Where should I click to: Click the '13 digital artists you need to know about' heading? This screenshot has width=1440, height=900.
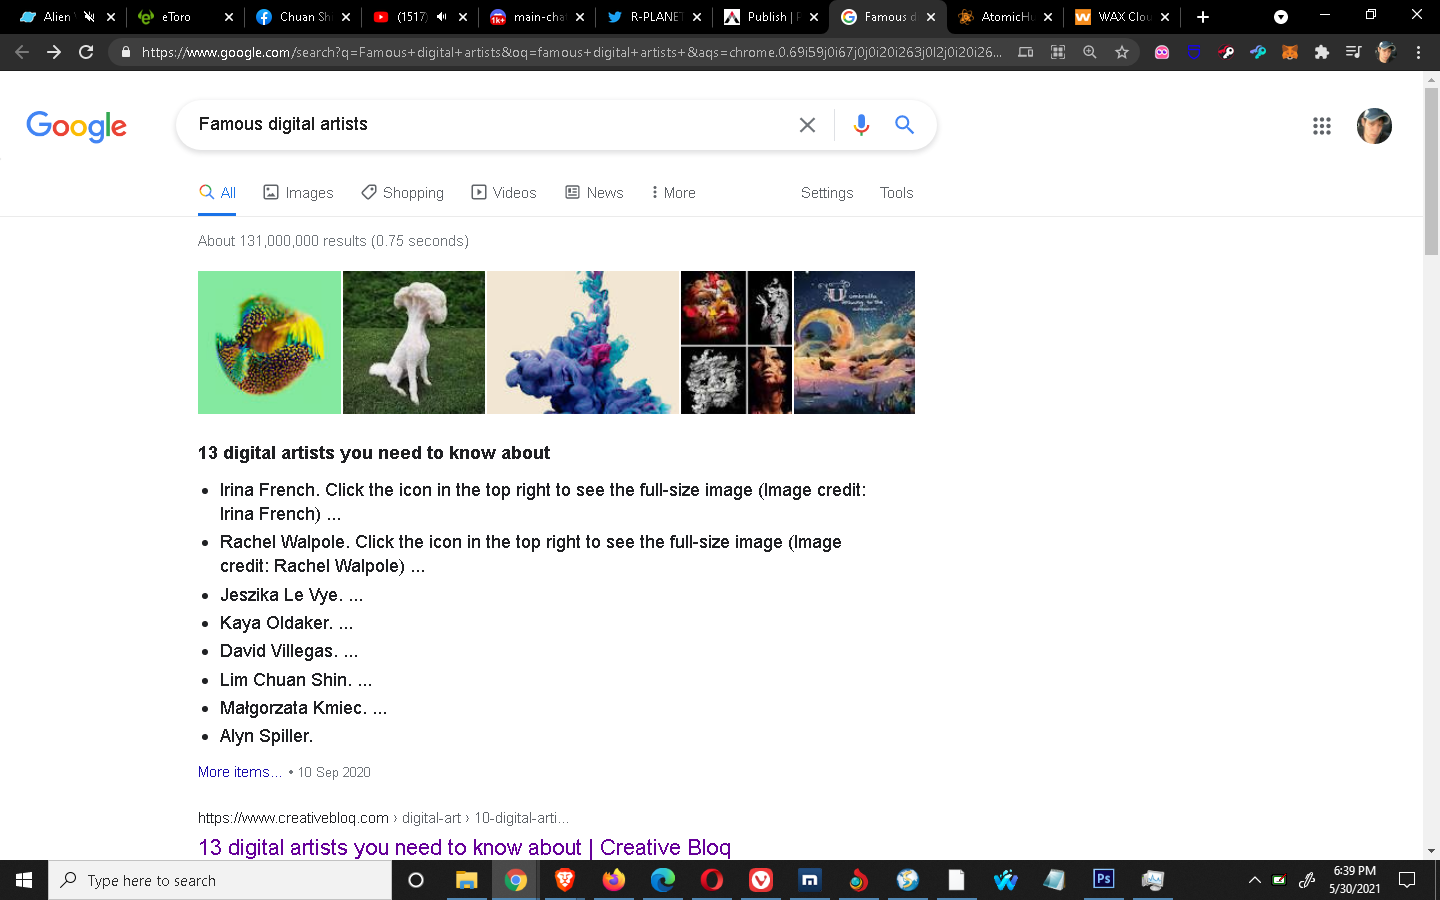374,453
